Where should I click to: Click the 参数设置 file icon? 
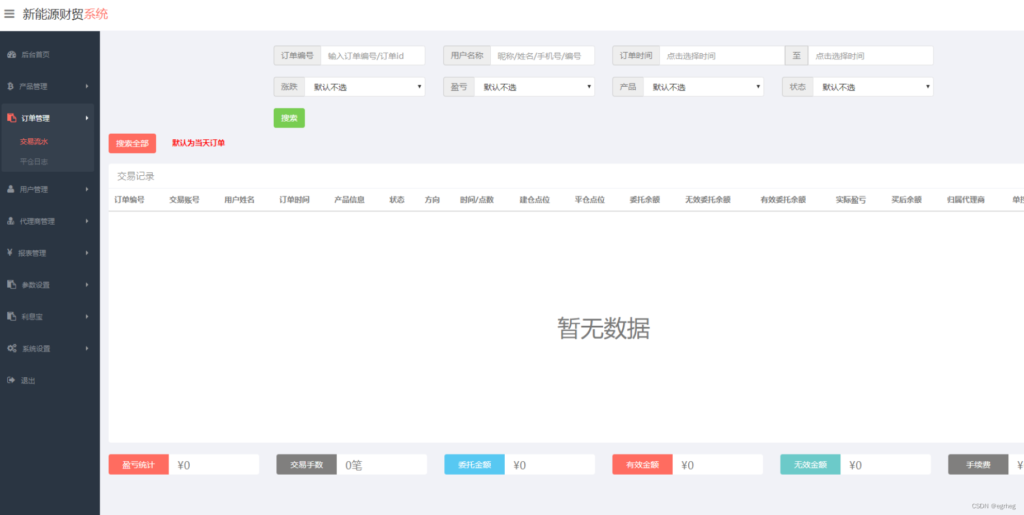(11, 285)
